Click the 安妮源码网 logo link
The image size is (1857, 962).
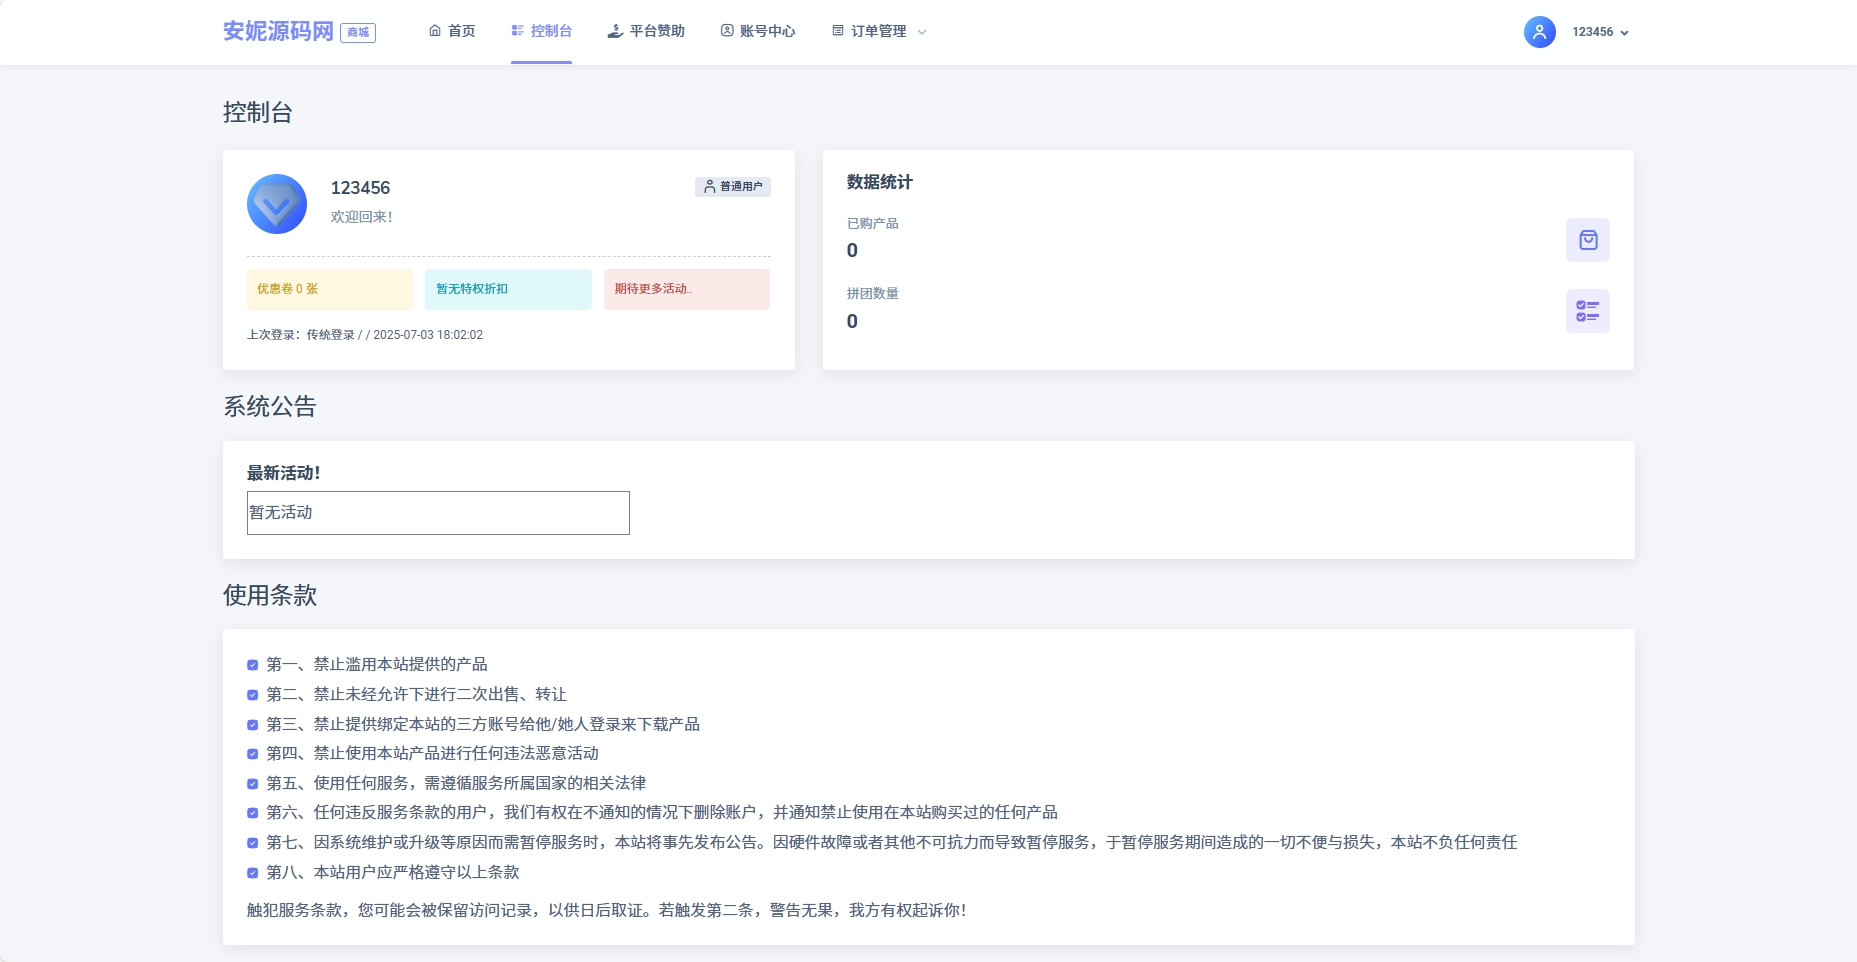pyautogui.click(x=280, y=31)
